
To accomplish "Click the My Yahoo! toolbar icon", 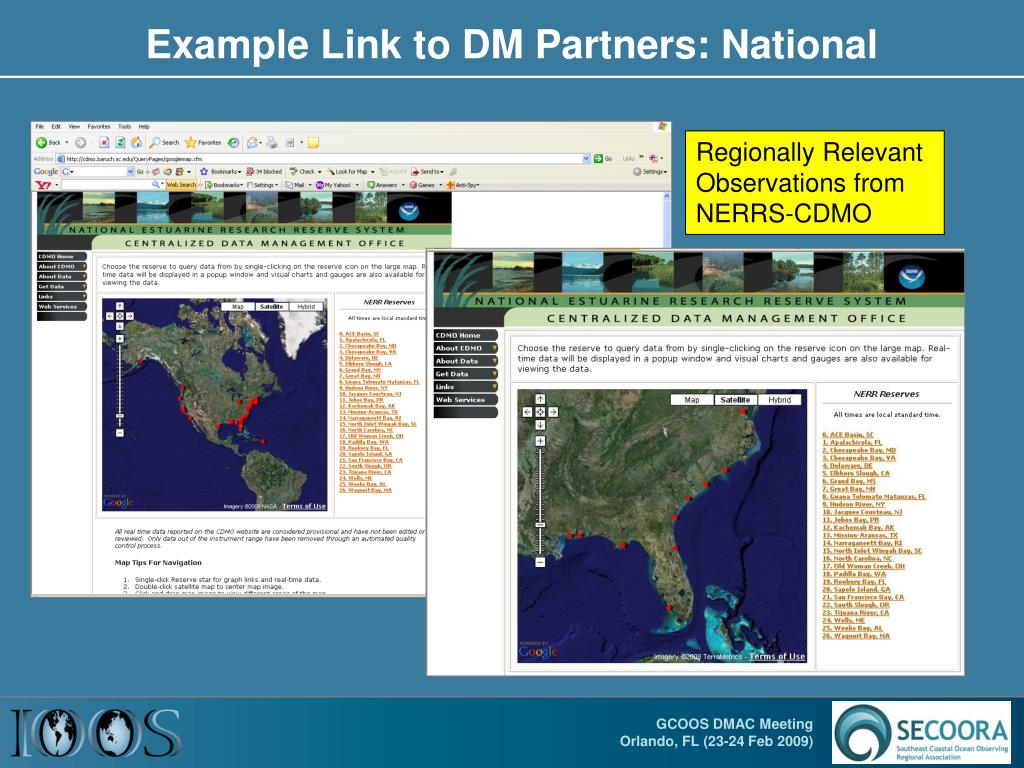I will pyautogui.click(x=320, y=185).
